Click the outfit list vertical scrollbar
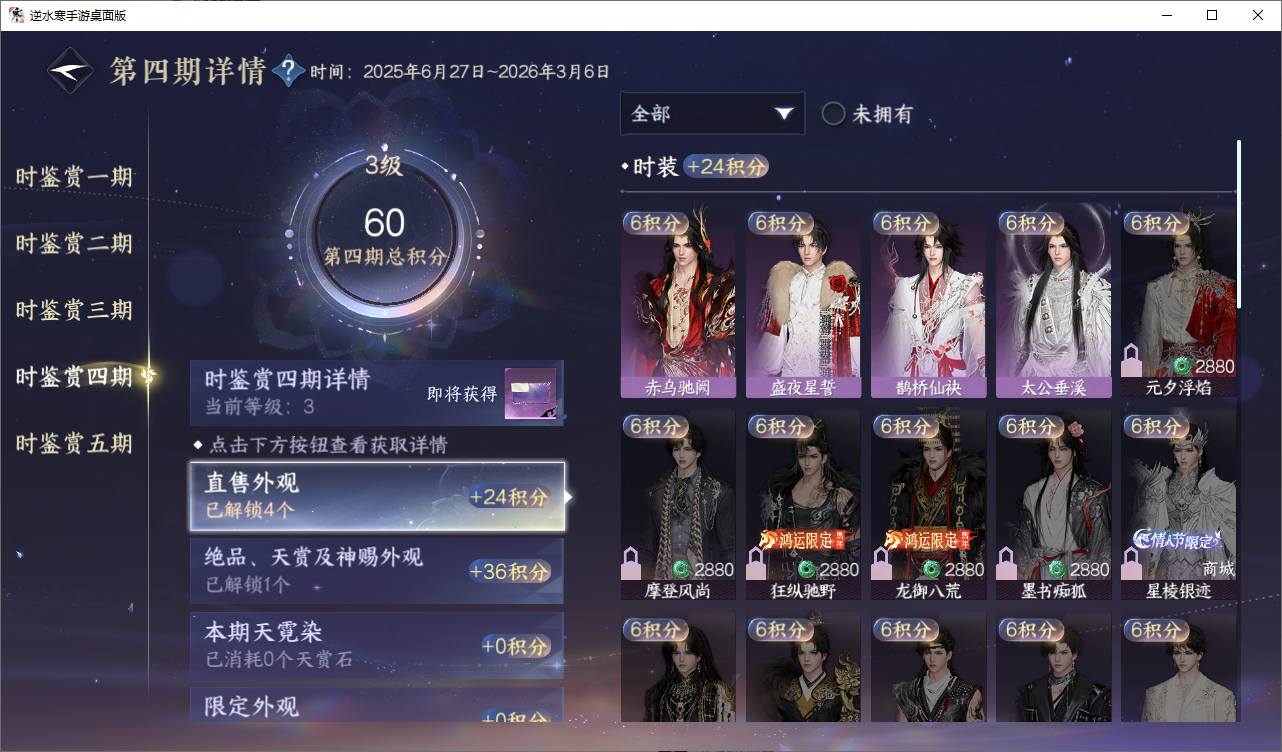This screenshot has width=1282, height=752. click(x=1239, y=224)
